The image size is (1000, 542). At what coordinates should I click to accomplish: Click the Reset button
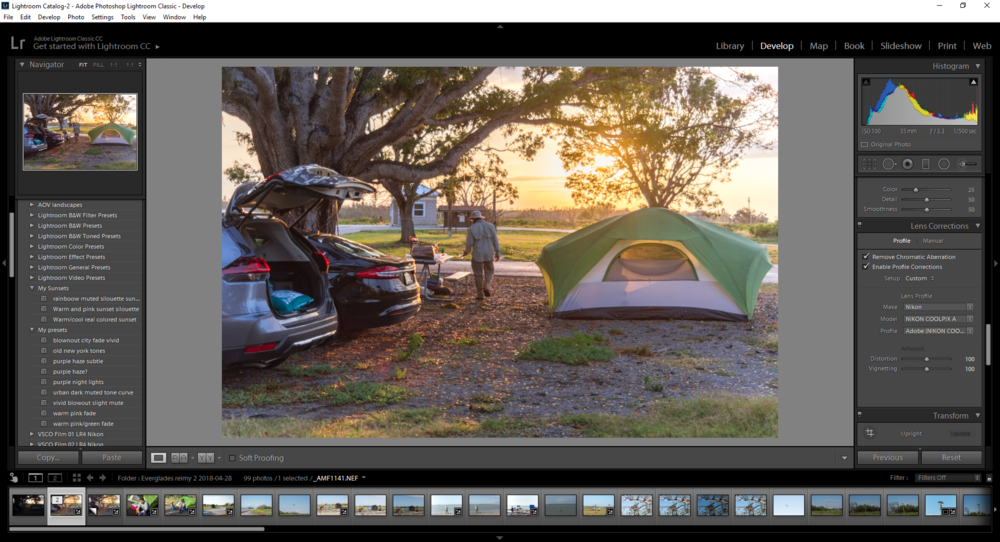pos(951,457)
